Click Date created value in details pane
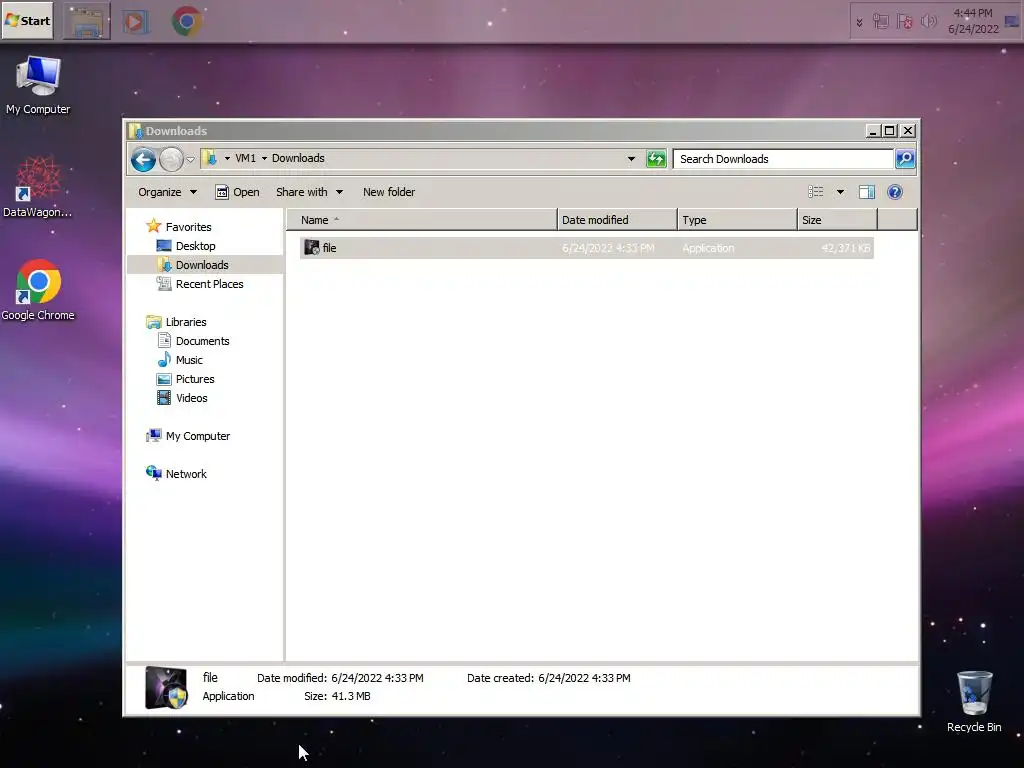1024x768 pixels. coord(584,678)
